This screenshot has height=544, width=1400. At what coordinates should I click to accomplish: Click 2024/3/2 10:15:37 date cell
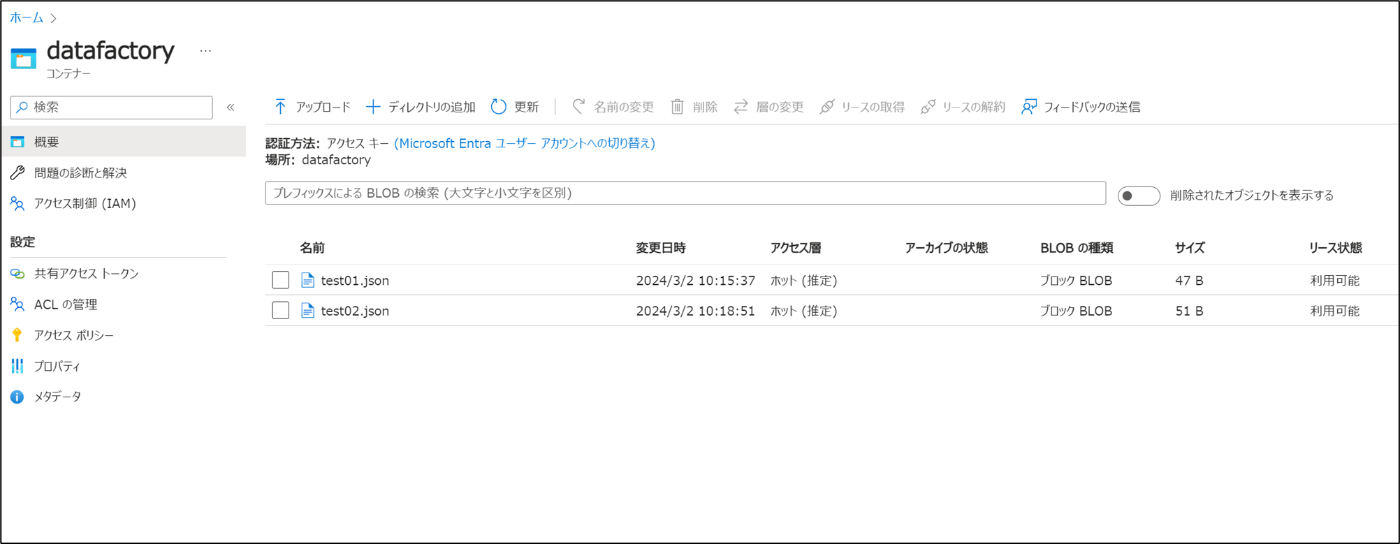click(696, 281)
